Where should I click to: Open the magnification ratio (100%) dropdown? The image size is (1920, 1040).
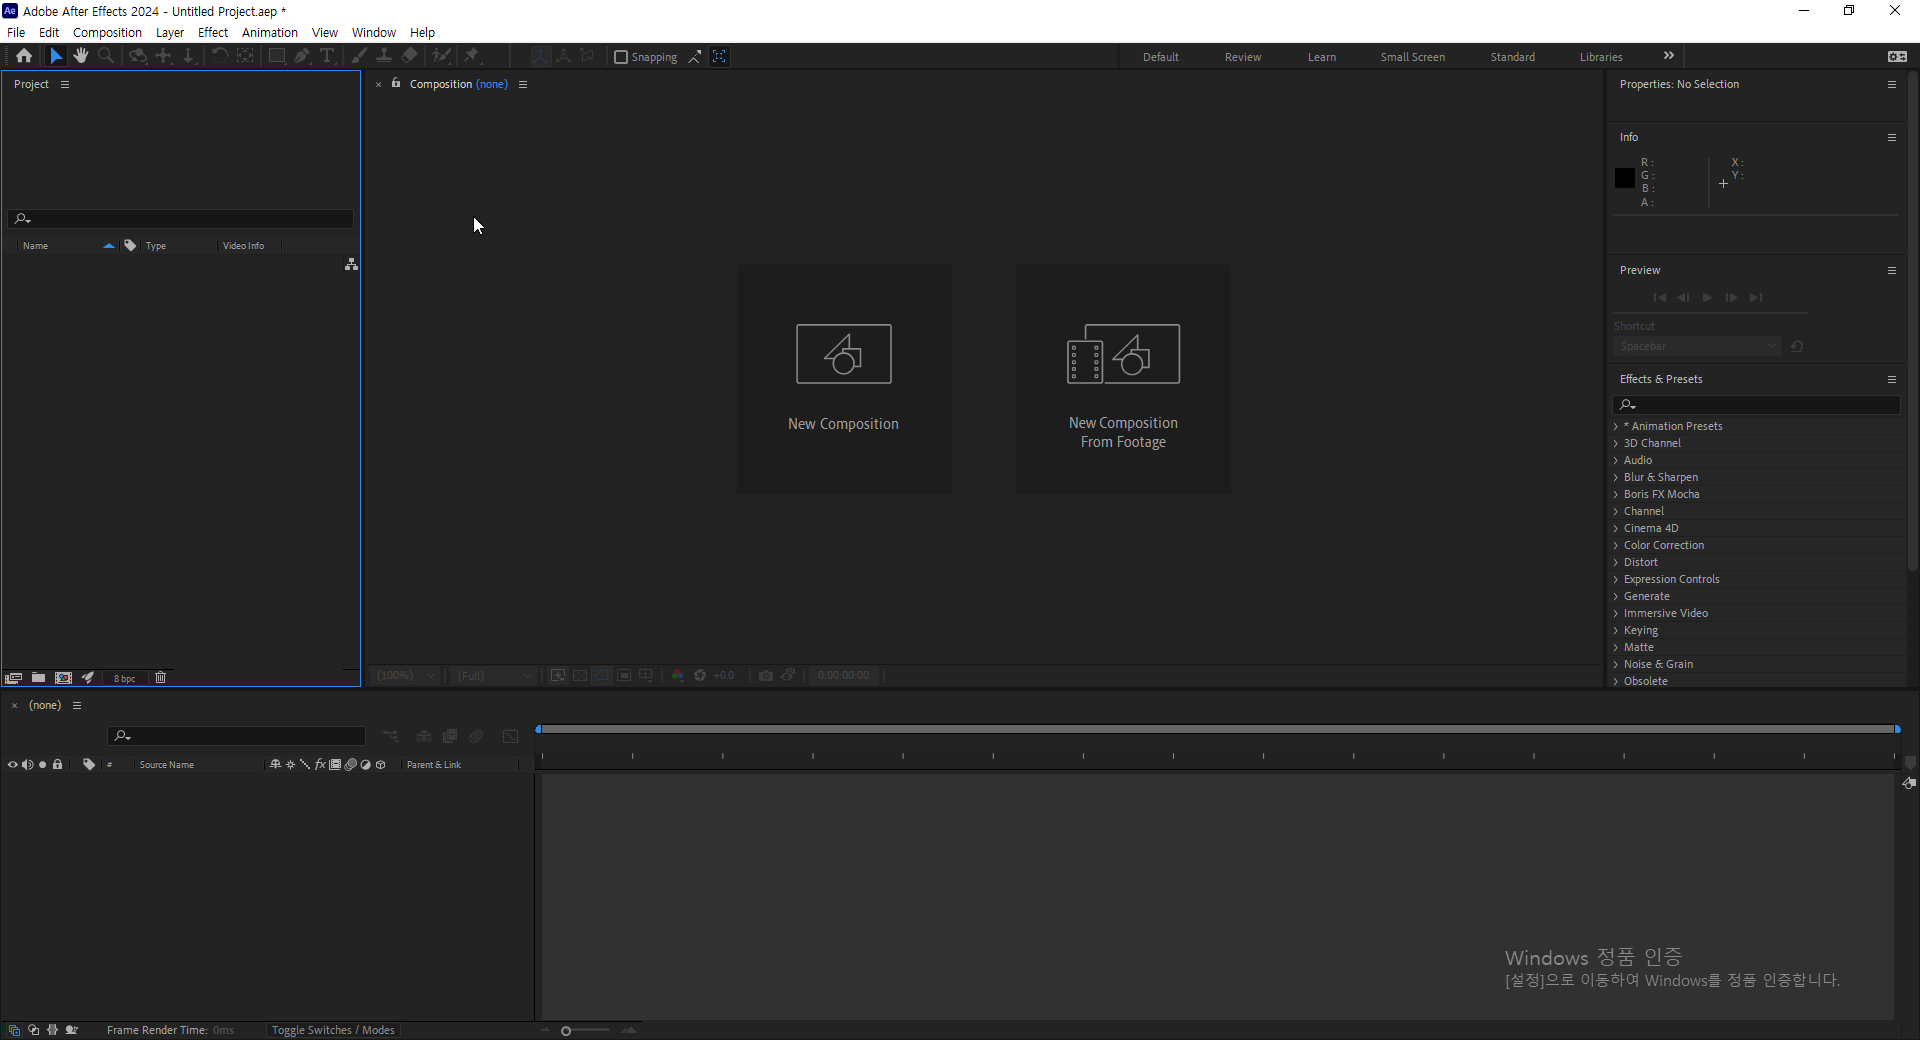(x=405, y=676)
